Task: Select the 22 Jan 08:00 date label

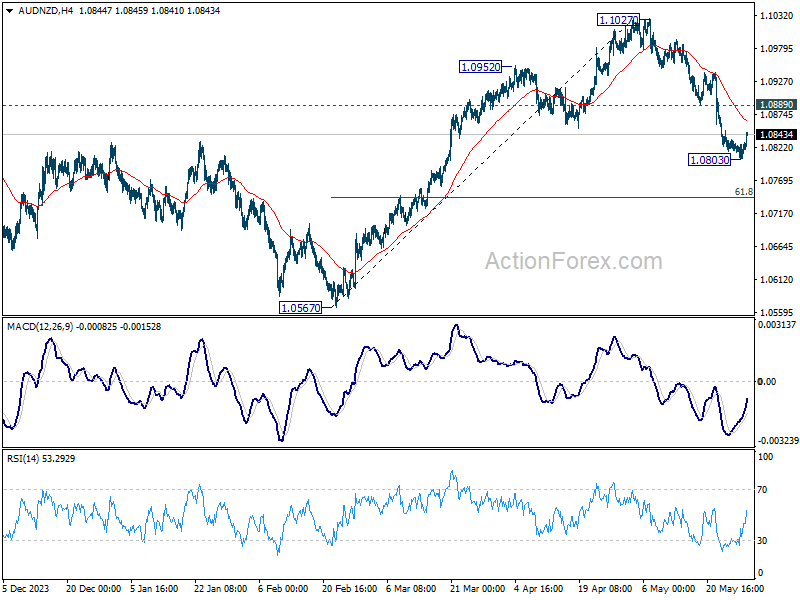Action: tap(220, 588)
